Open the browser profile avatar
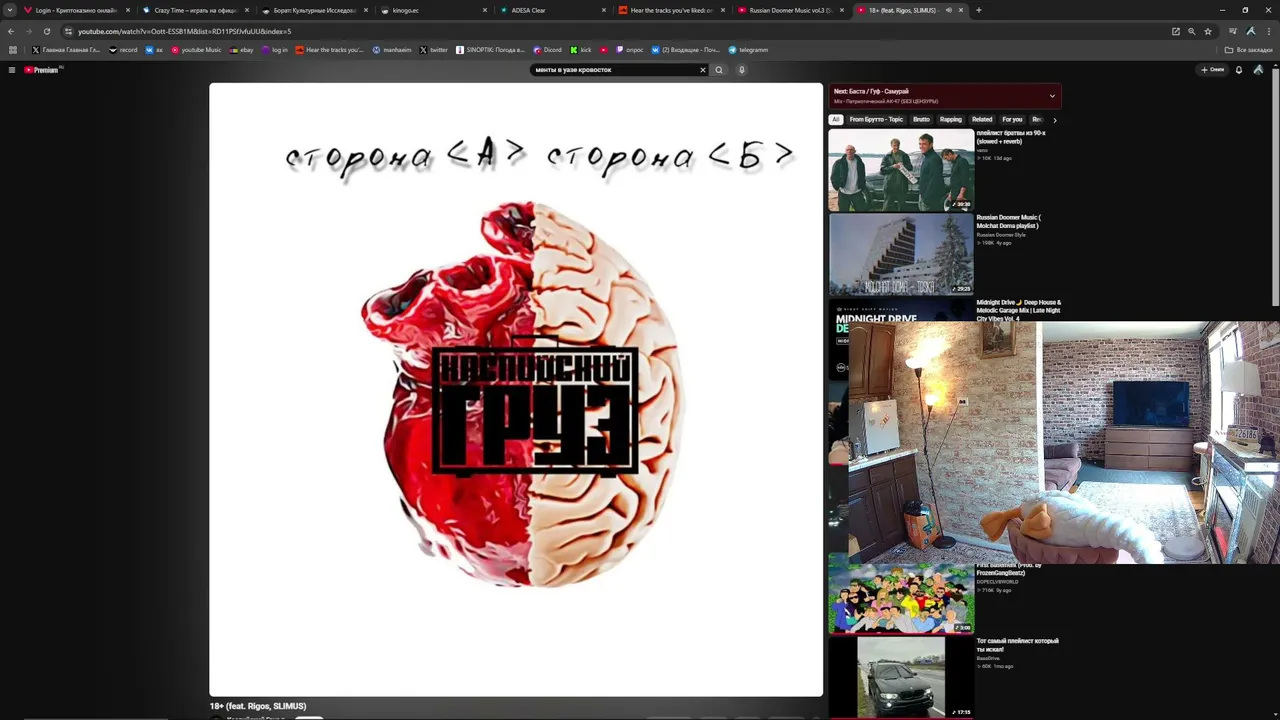1280x720 pixels. 1251,31
